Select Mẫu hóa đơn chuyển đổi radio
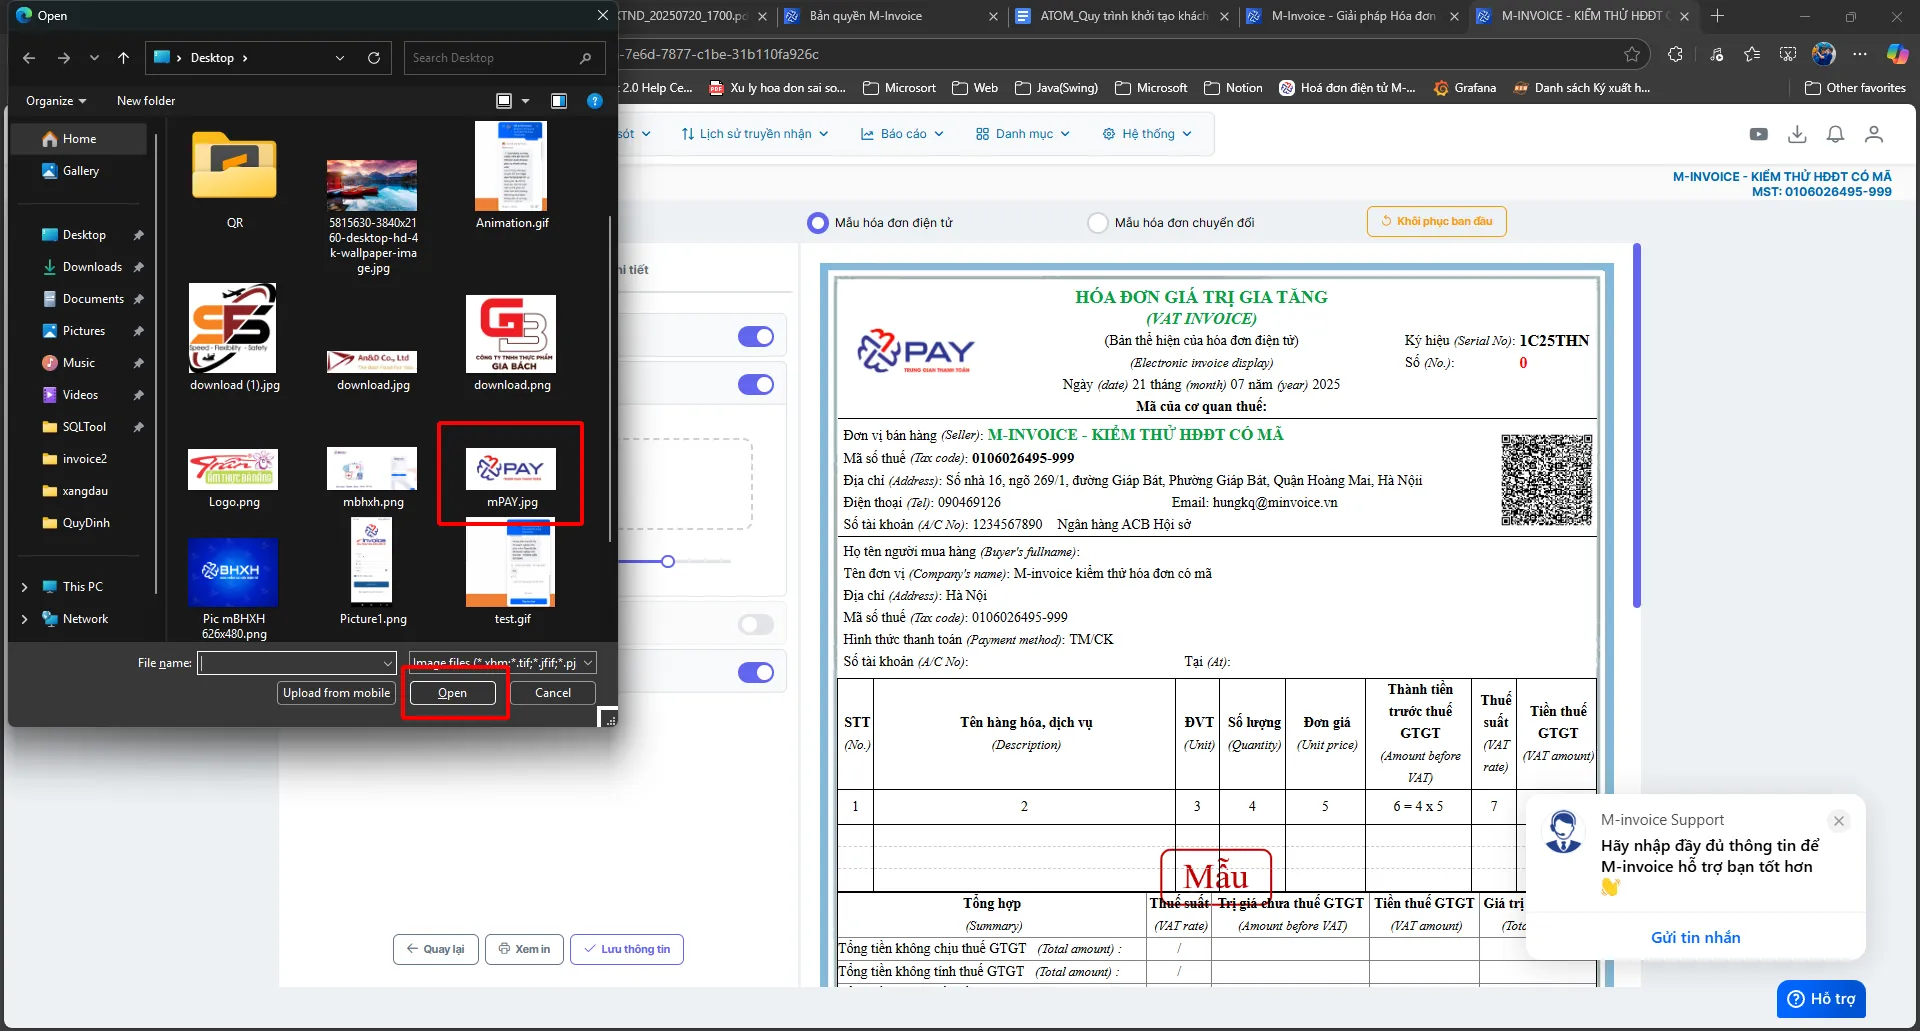This screenshot has height=1031, width=1920. pyautogui.click(x=1098, y=223)
